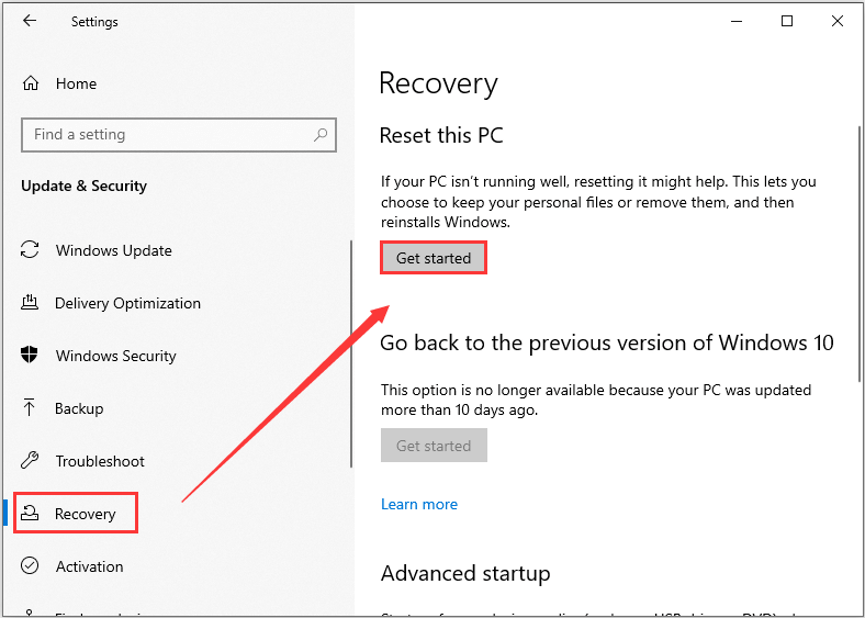Image resolution: width=865 pixels, height=618 pixels.
Task: Click the Settings title bar text
Action: tap(95, 21)
